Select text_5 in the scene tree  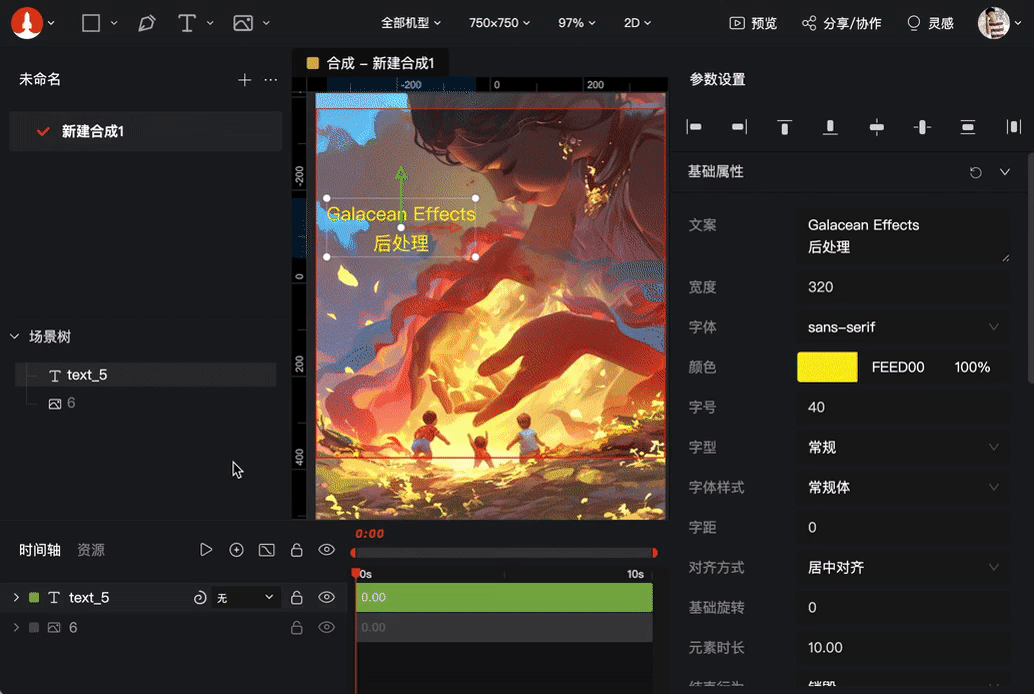click(146, 375)
